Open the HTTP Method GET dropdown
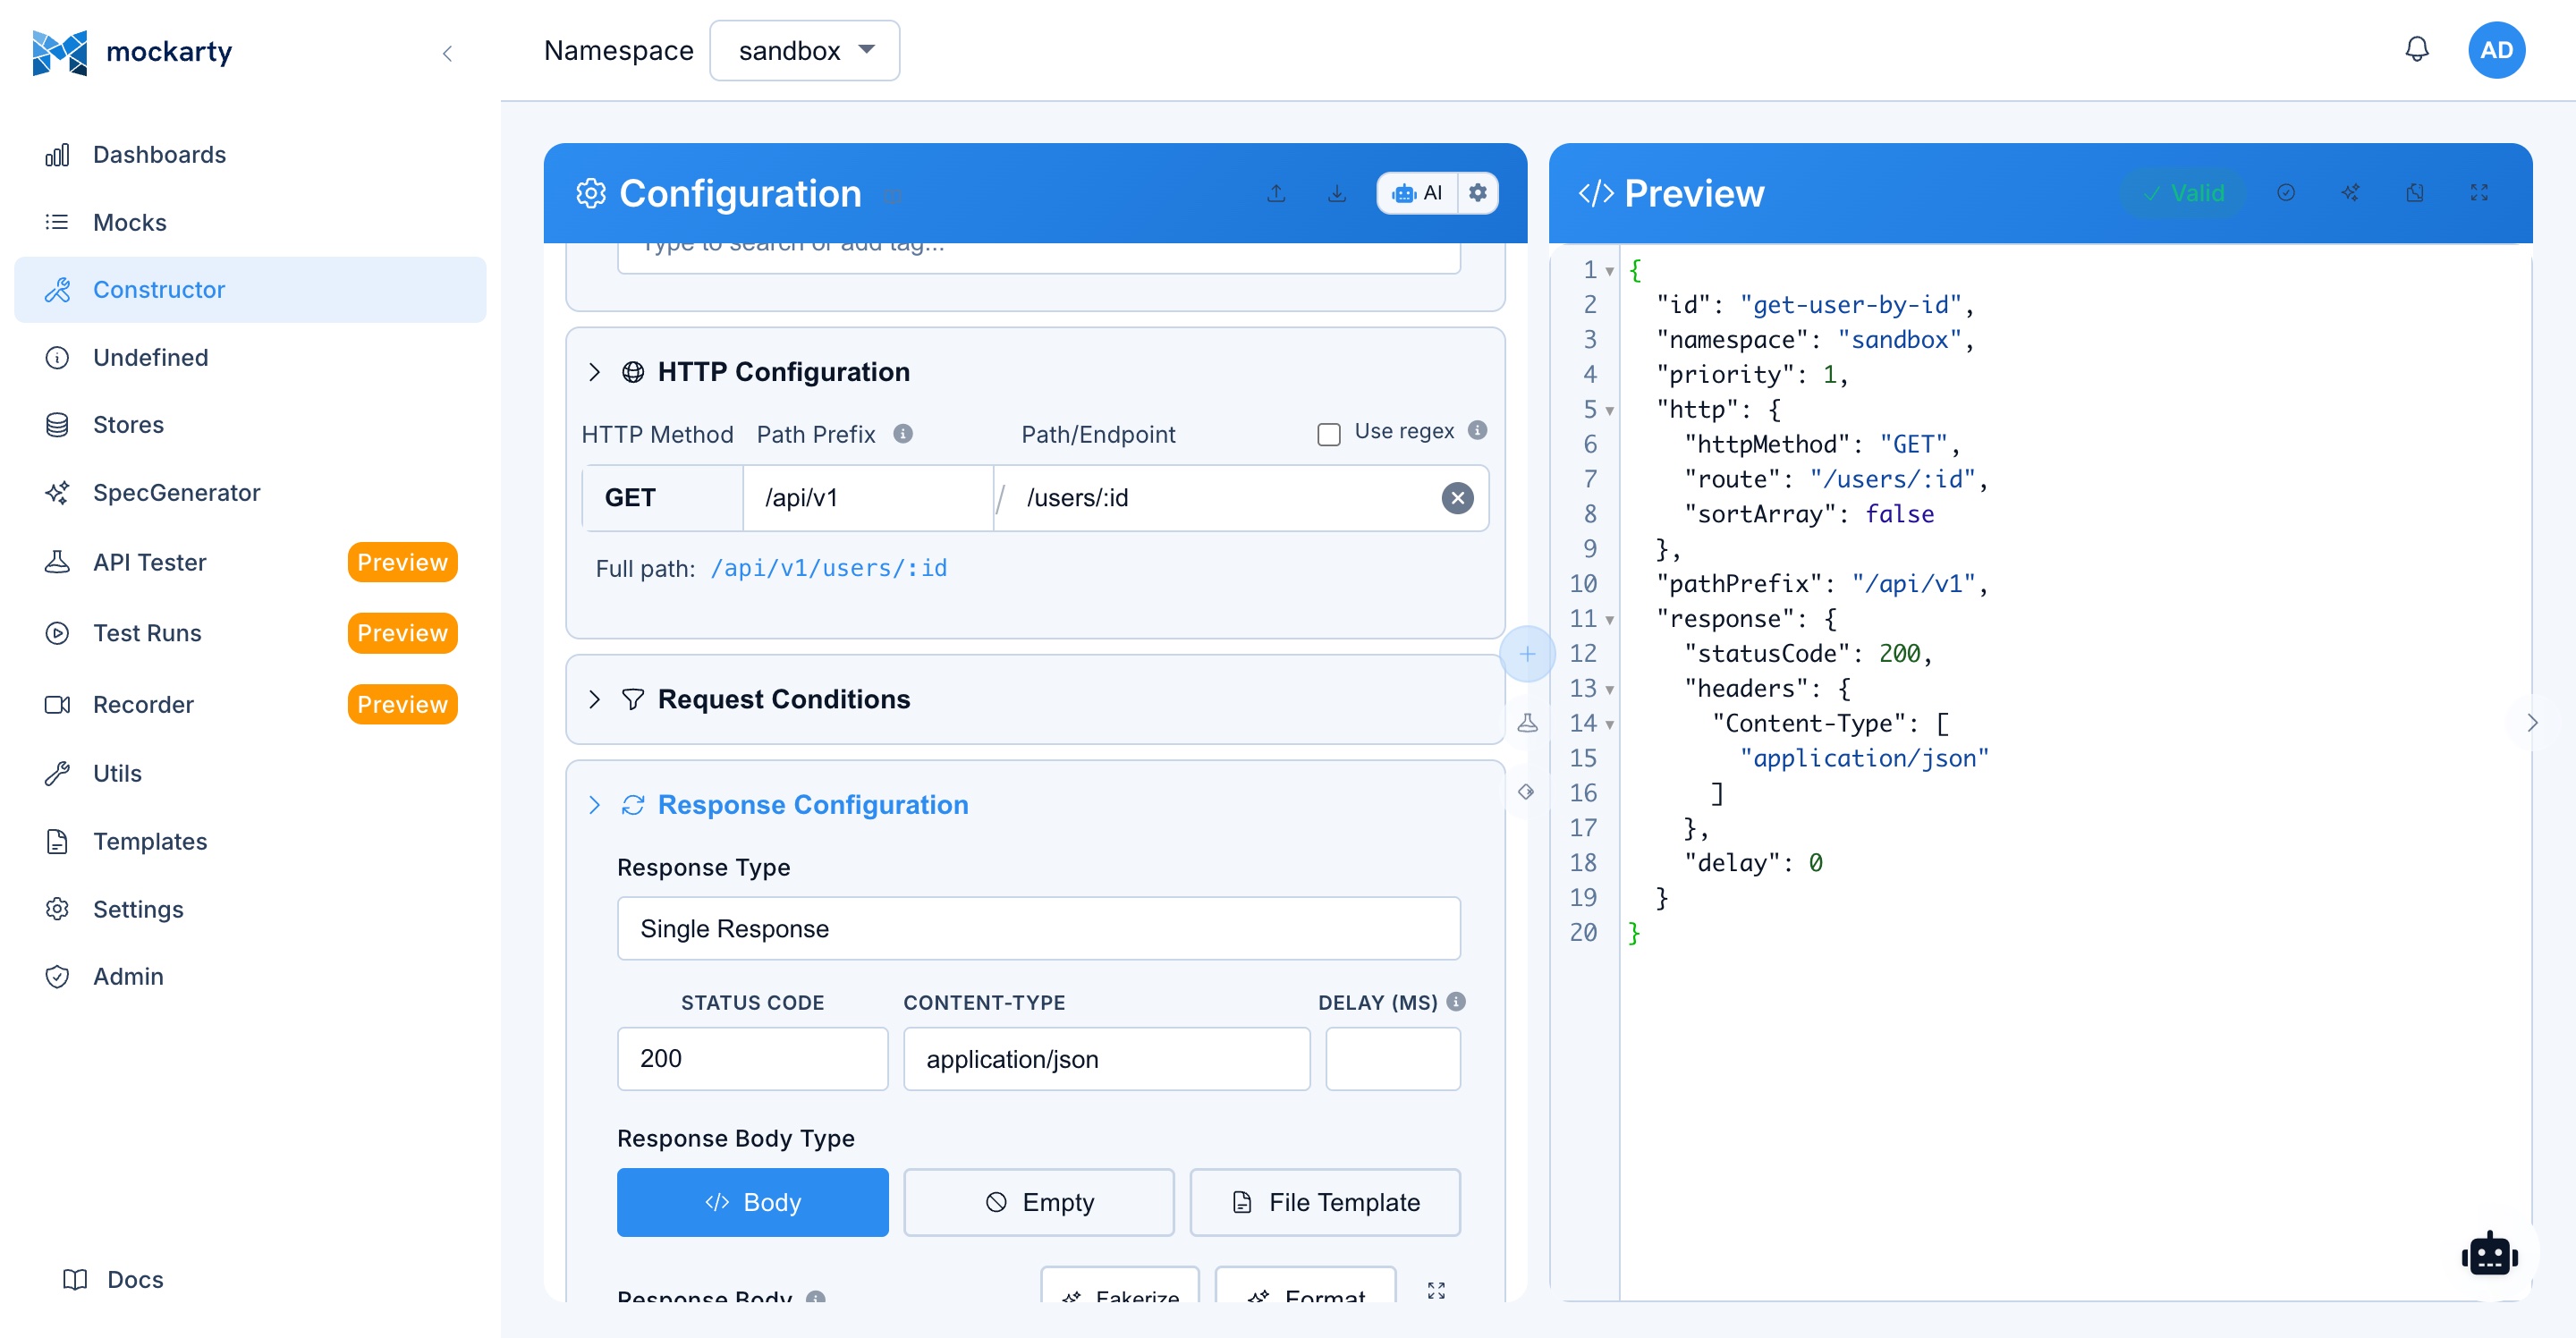The width and height of the screenshot is (2576, 1338). pos(662,498)
